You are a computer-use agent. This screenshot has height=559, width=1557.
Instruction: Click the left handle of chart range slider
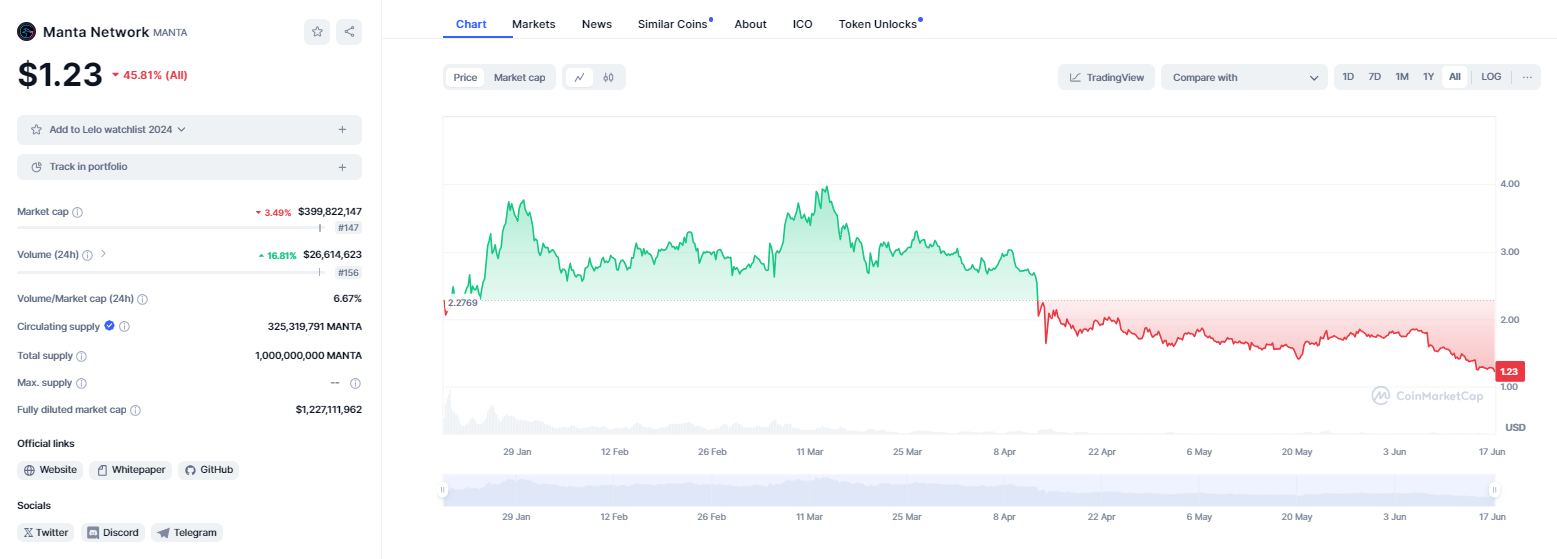(443, 489)
